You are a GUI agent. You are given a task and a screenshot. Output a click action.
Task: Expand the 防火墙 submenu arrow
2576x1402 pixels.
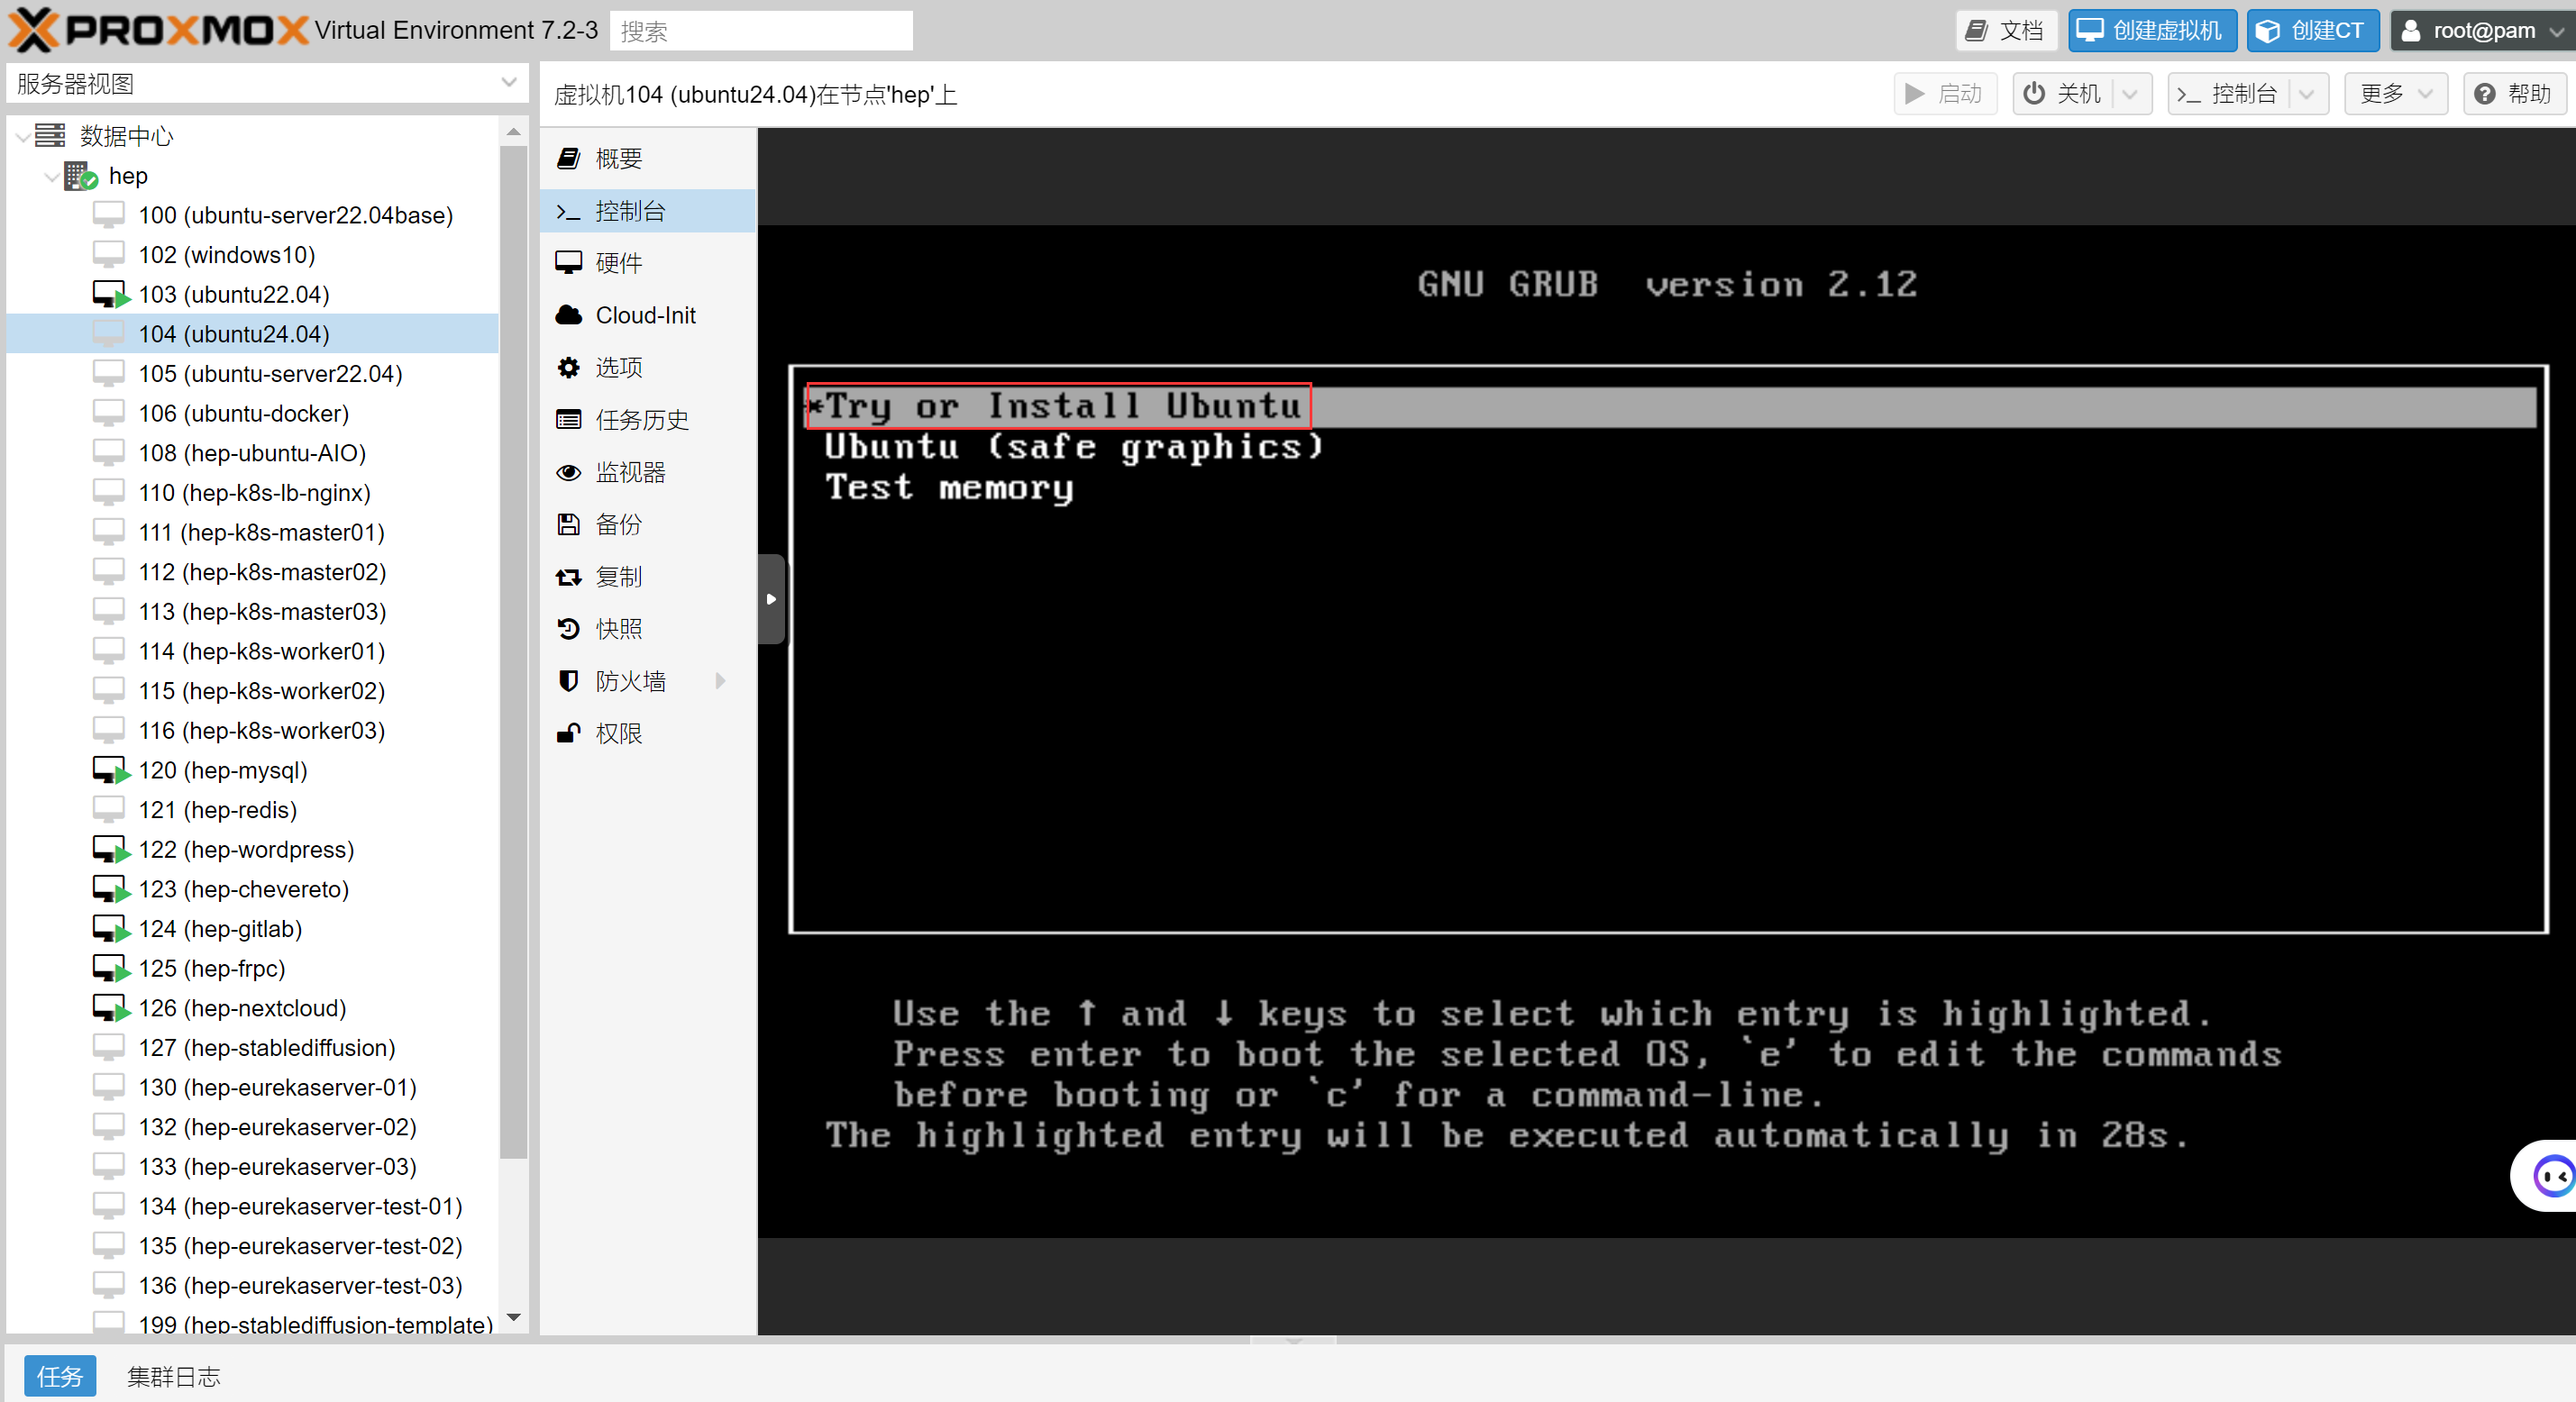[x=720, y=681]
